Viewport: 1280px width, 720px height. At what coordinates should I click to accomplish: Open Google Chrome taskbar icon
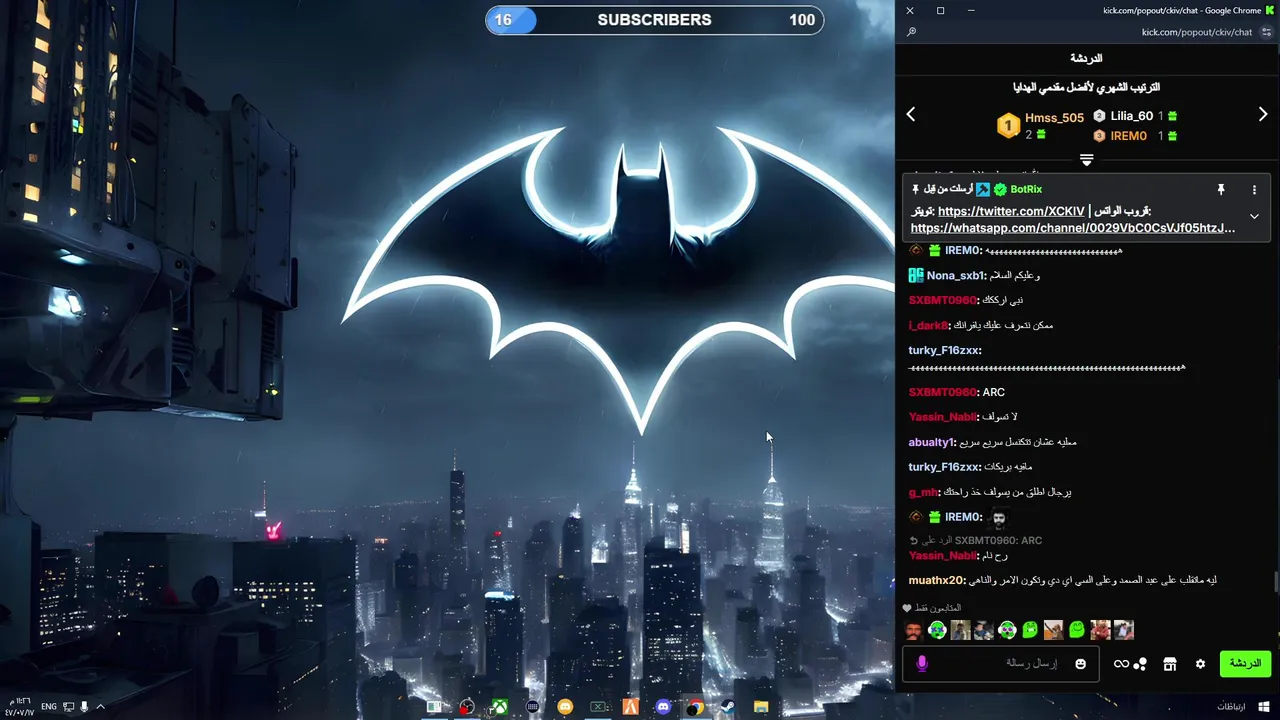pyautogui.click(x=695, y=707)
